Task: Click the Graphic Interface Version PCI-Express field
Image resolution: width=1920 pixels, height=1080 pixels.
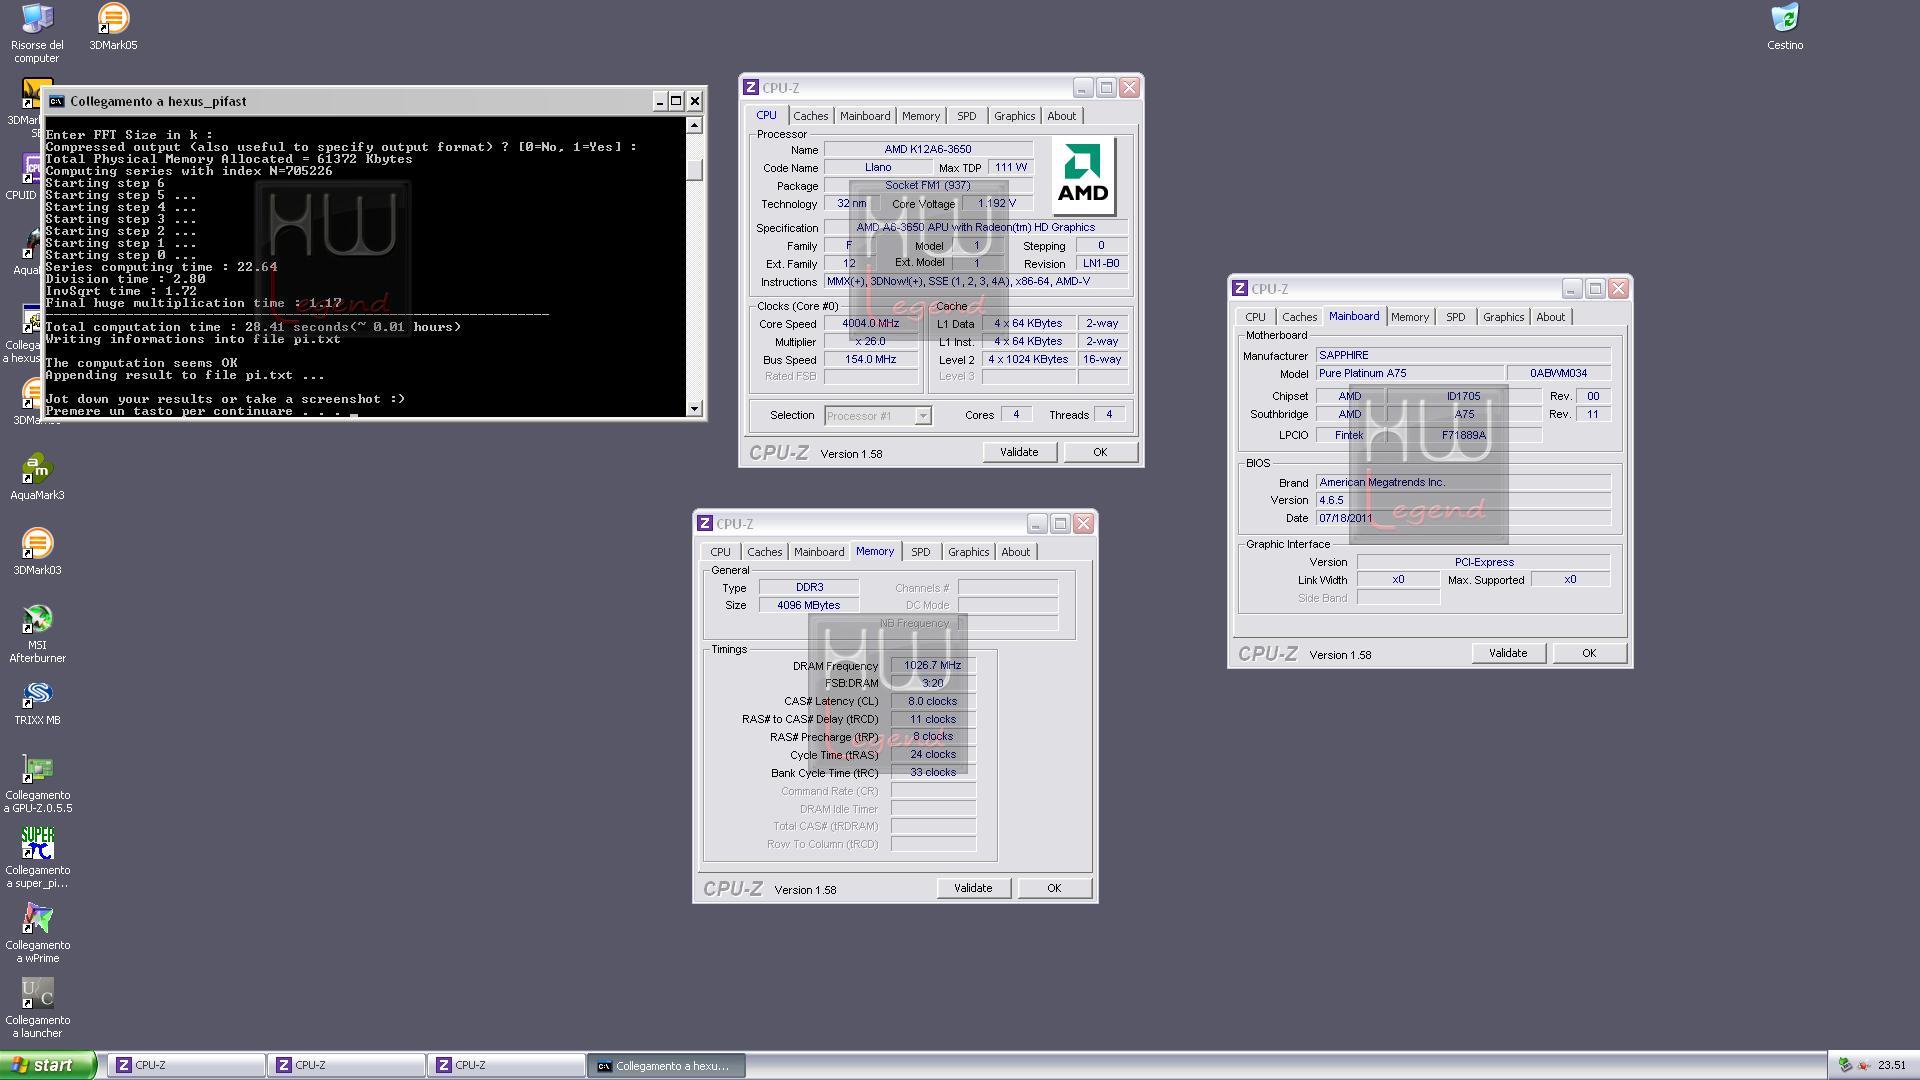Action: pos(1484,562)
